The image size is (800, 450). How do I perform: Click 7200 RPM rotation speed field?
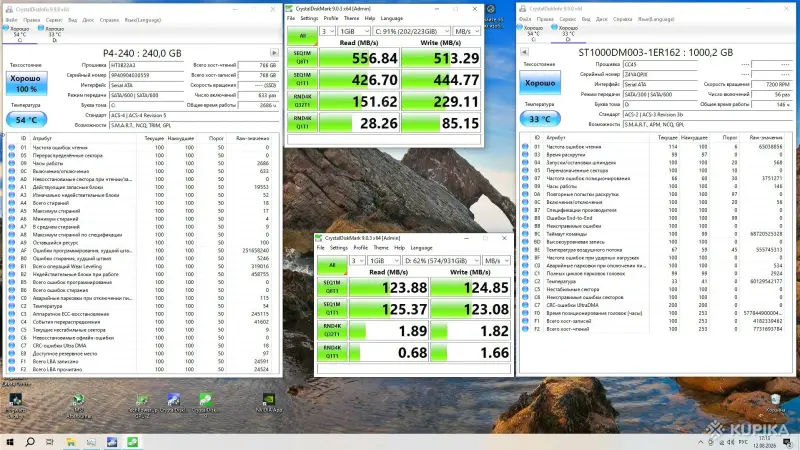coord(772,84)
